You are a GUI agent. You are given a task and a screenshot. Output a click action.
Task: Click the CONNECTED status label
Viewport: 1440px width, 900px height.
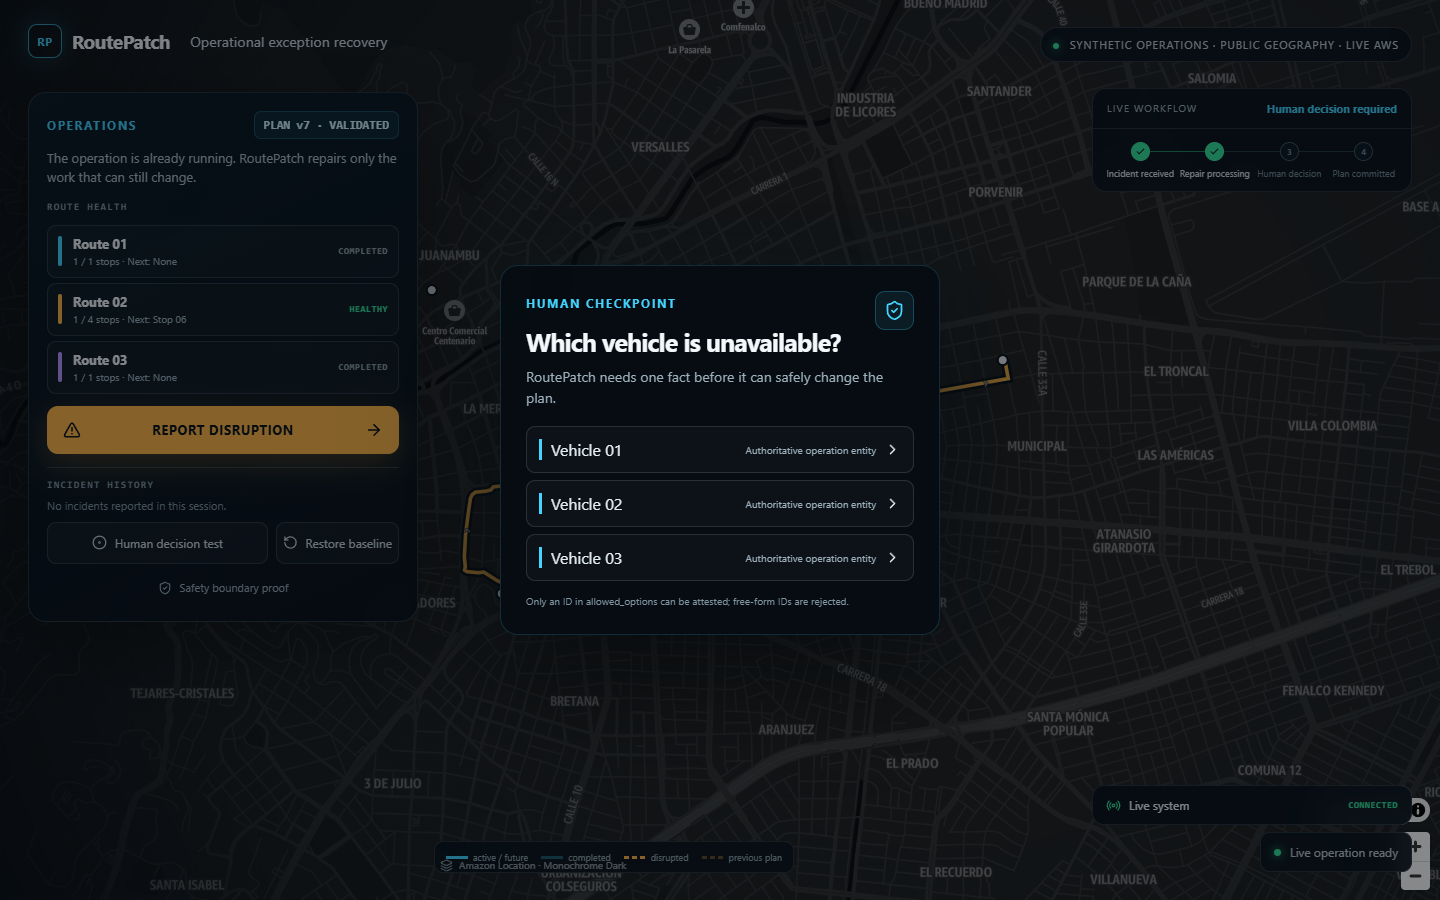pos(1372,805)
